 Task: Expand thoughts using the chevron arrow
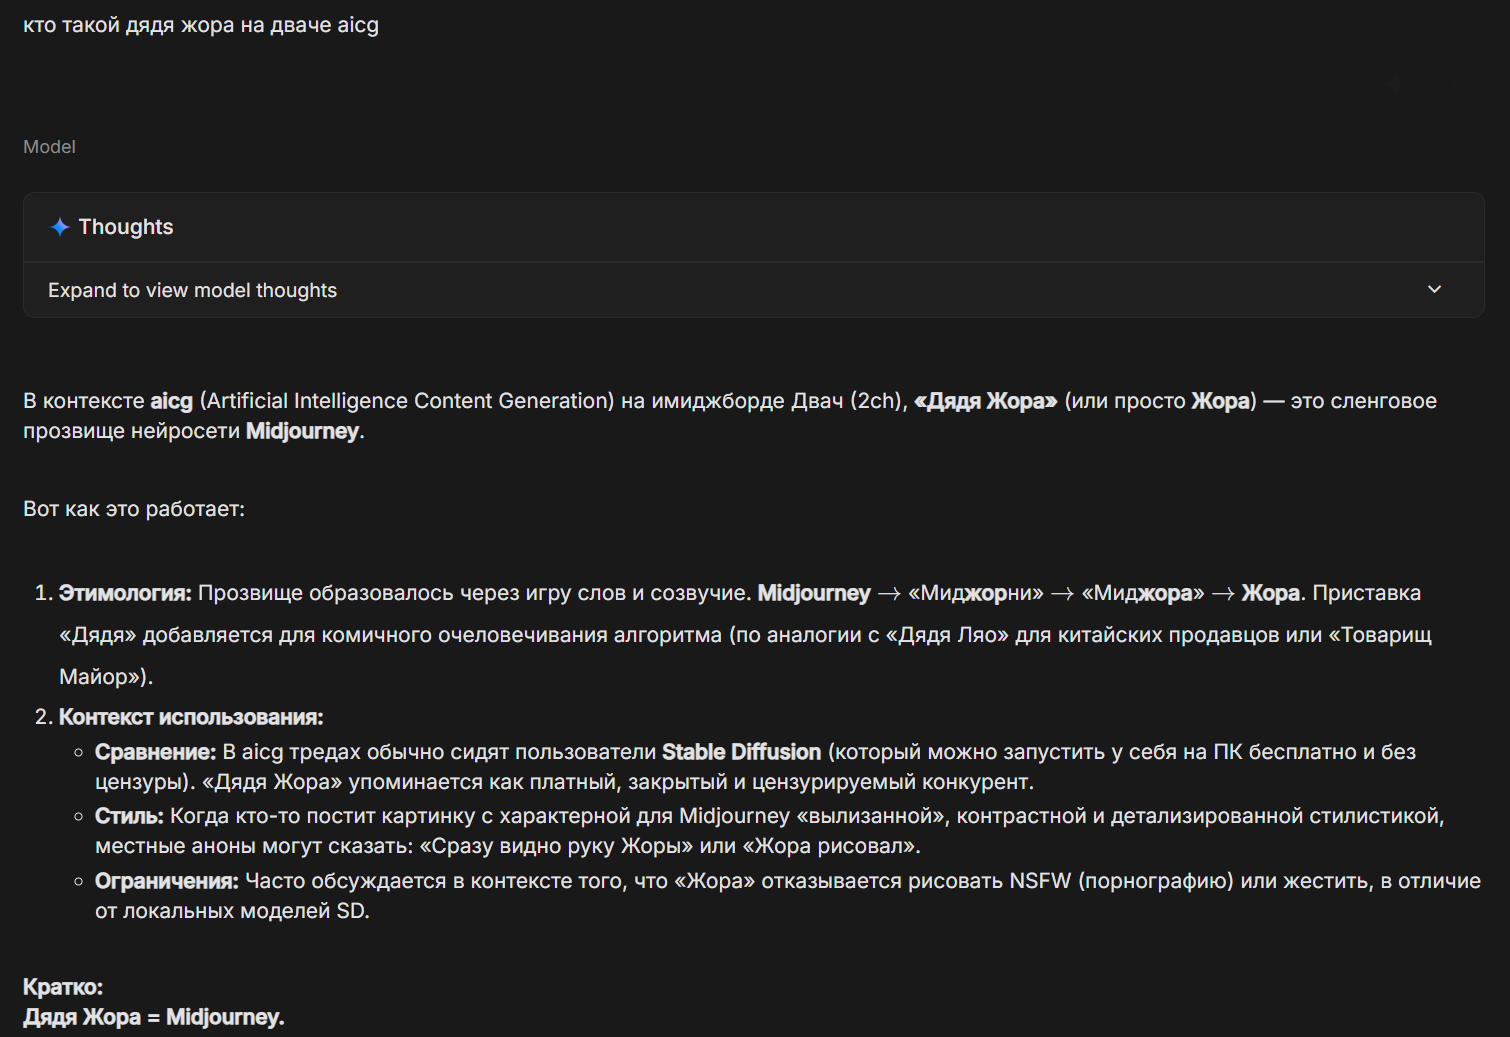(1434, 289)
